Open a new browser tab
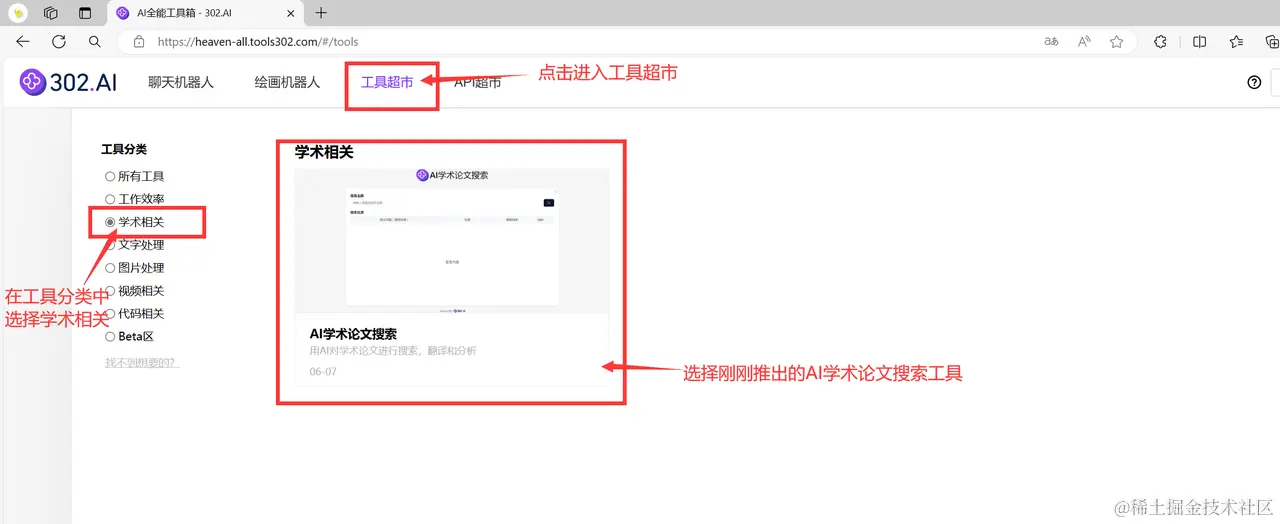The height and width of the screenshot is (524, 1280). (320, 13)
